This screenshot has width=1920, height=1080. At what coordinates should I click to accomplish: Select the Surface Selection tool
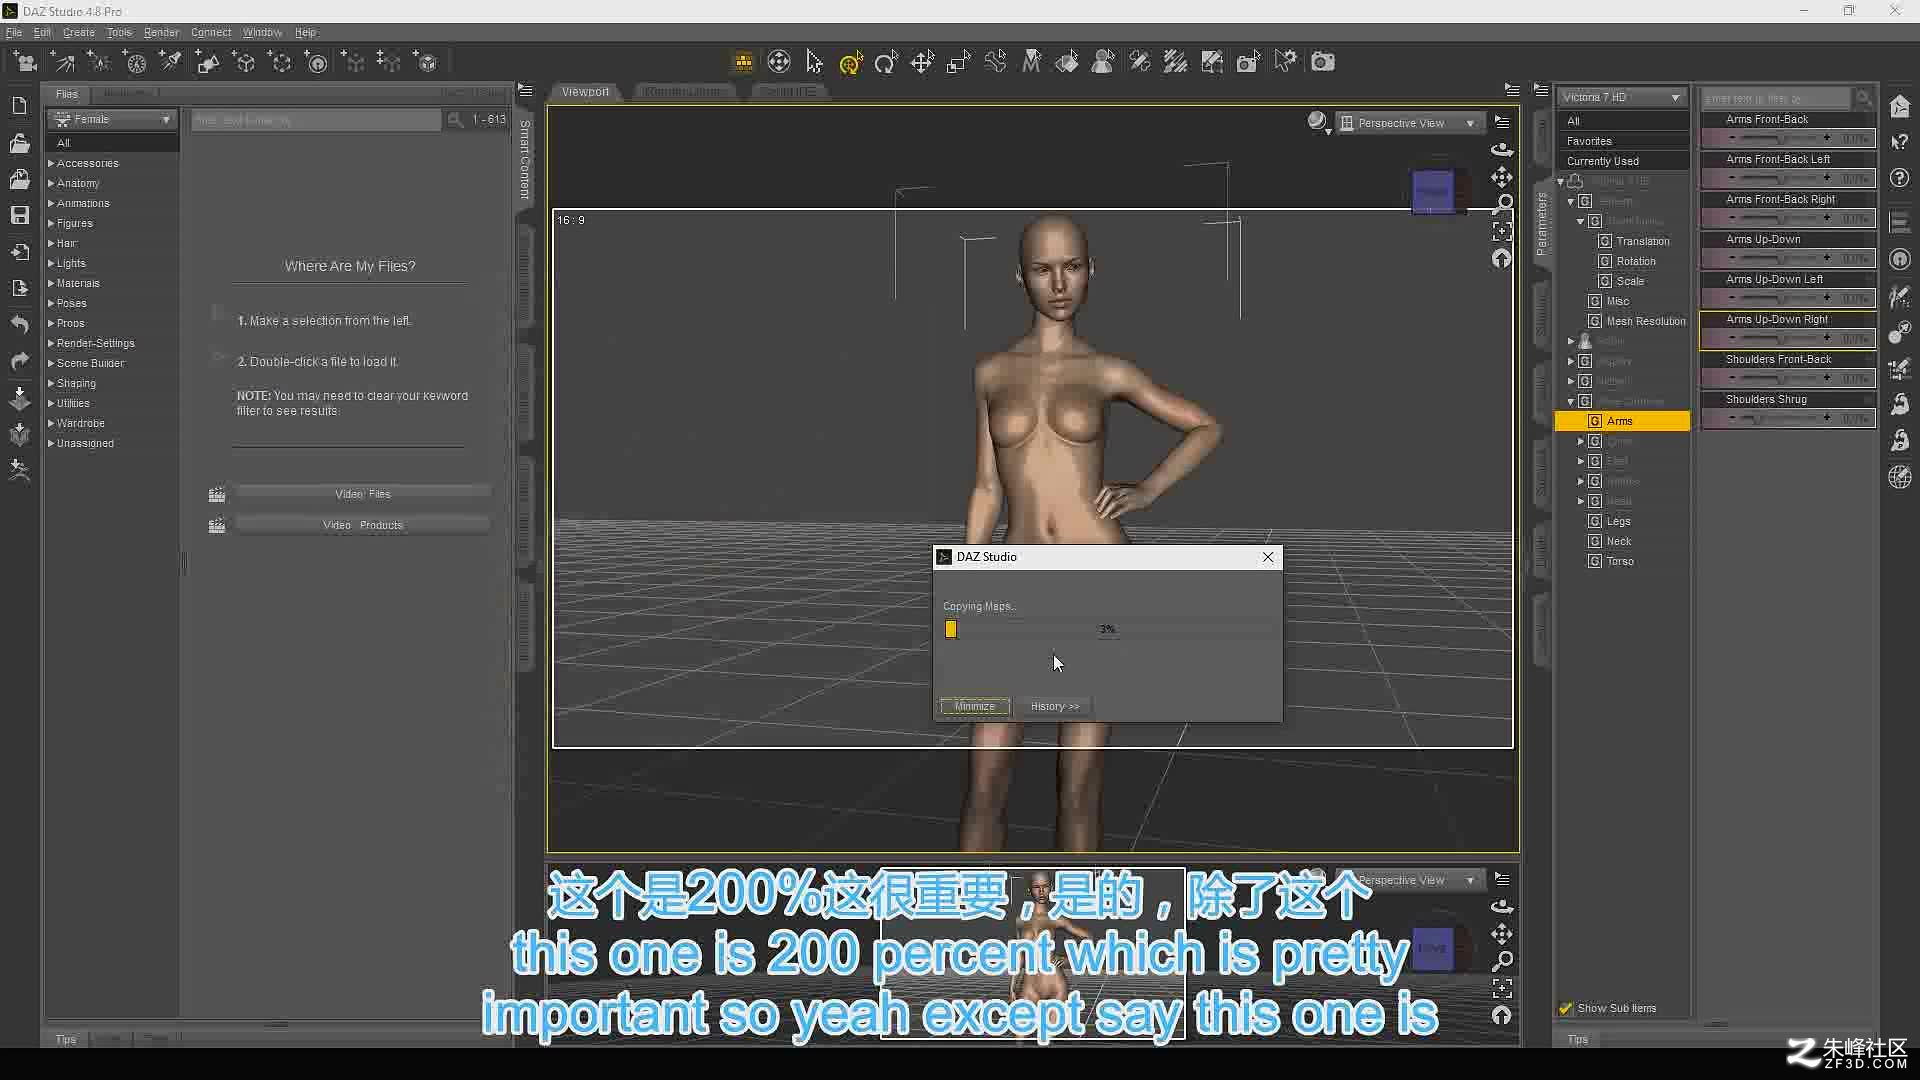[x=1067, y=62]
